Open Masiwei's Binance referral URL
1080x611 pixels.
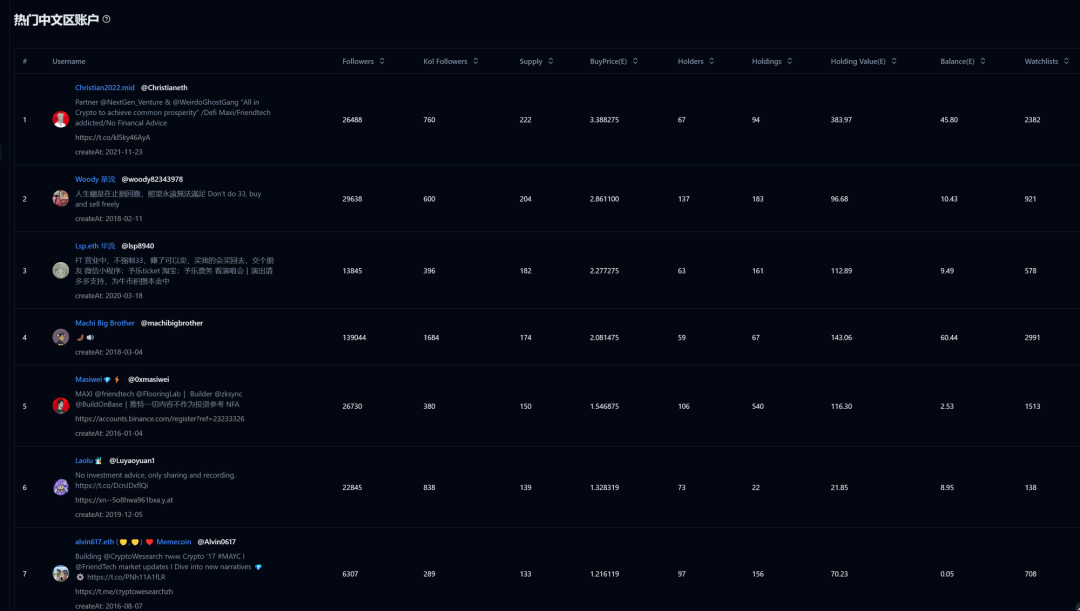click(160, 419)
